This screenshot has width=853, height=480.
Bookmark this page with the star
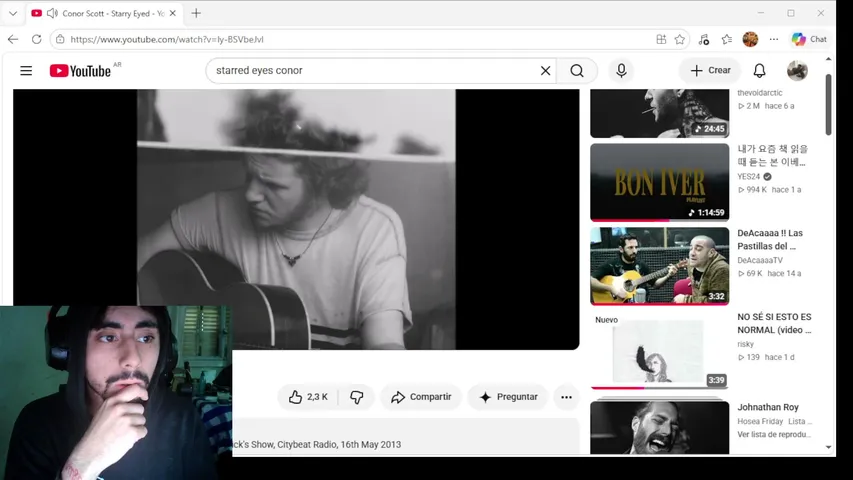(x=679, y=39)
